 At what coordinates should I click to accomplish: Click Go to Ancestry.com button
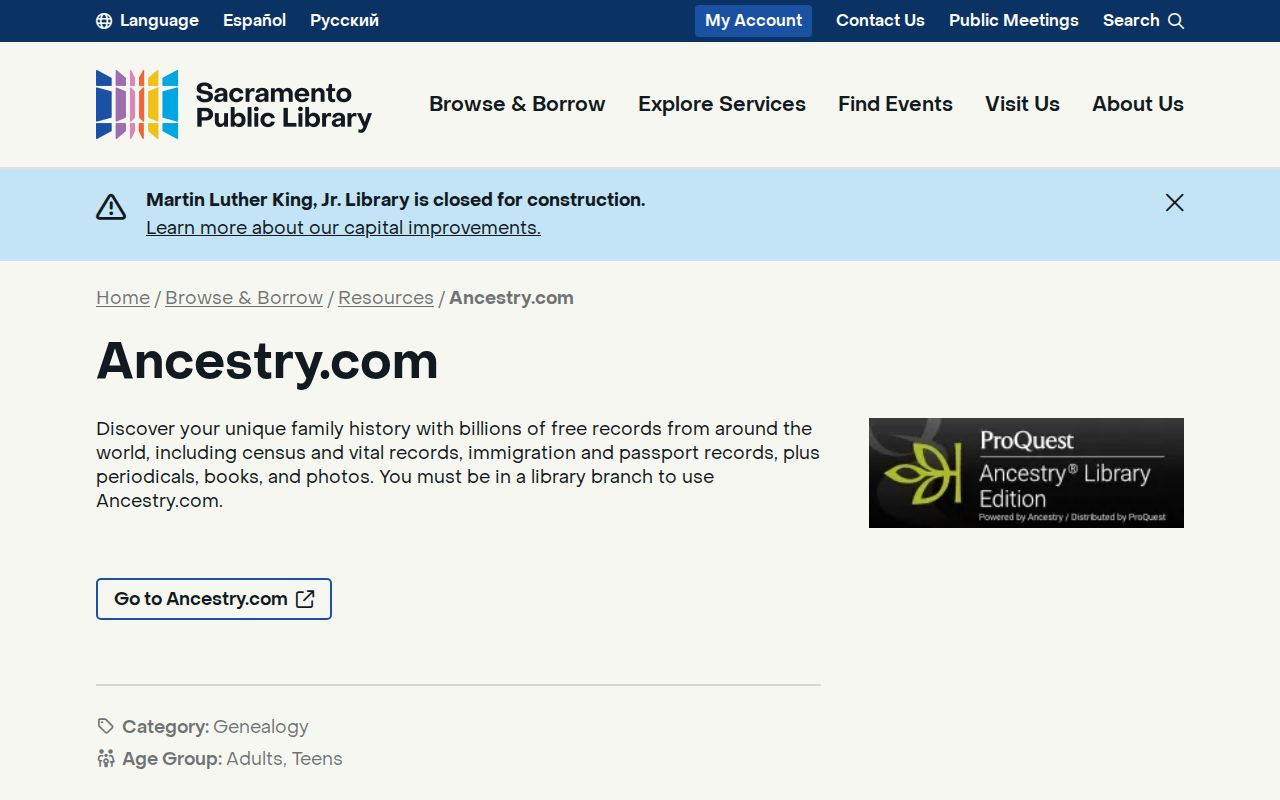tap(214, 599)
